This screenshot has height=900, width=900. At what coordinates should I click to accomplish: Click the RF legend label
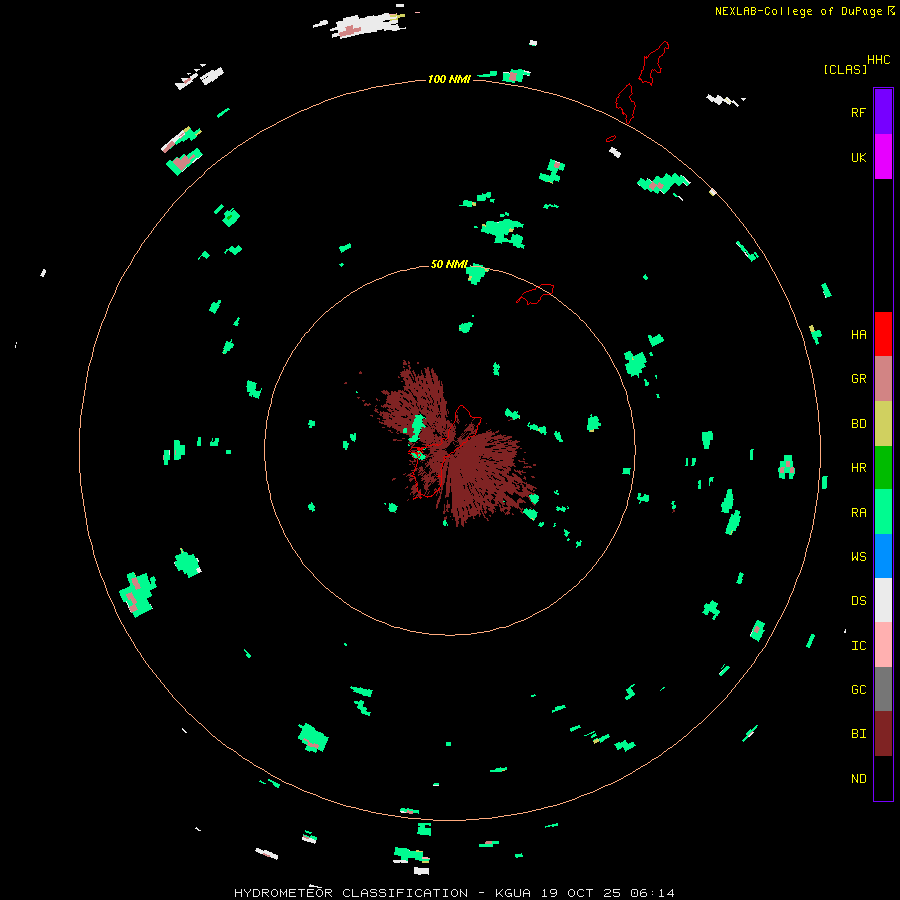click(x=858, y=112)
